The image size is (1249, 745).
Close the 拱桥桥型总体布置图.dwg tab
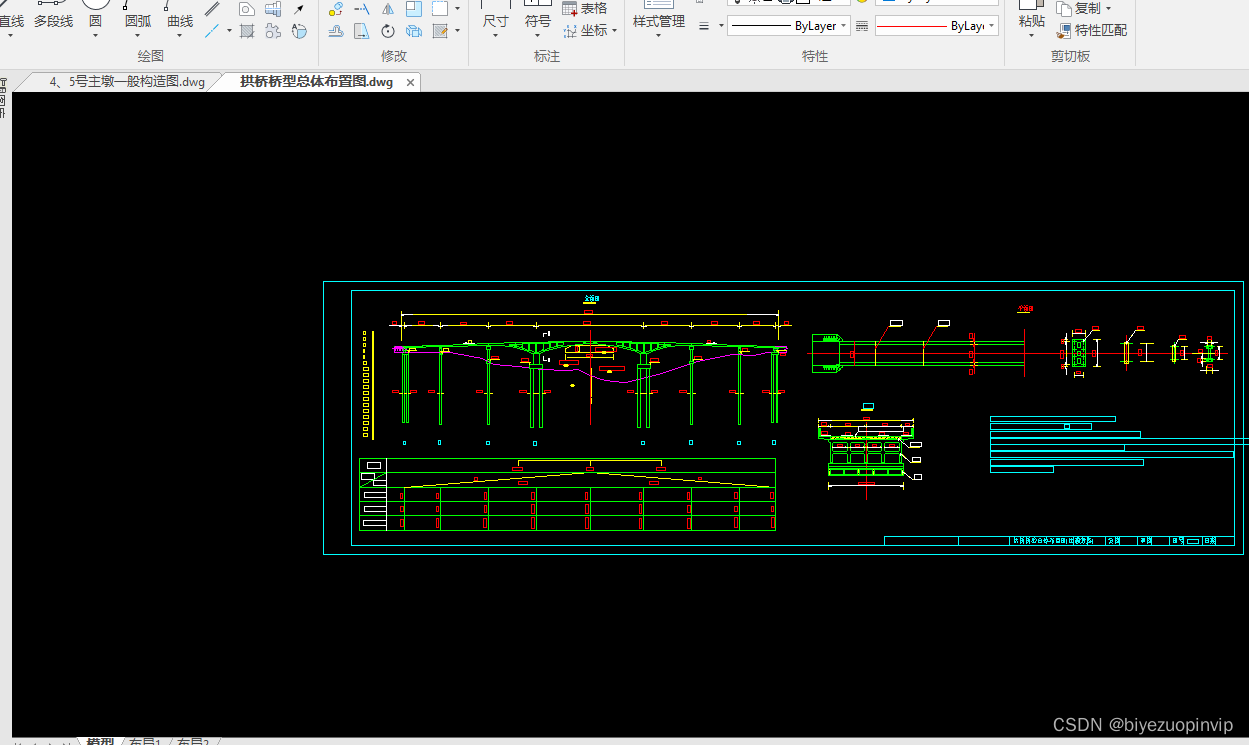[410, 83]
